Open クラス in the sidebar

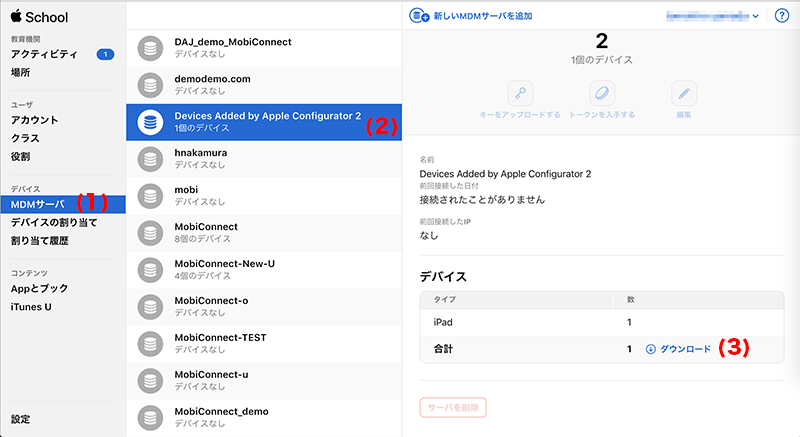(25, 138)
